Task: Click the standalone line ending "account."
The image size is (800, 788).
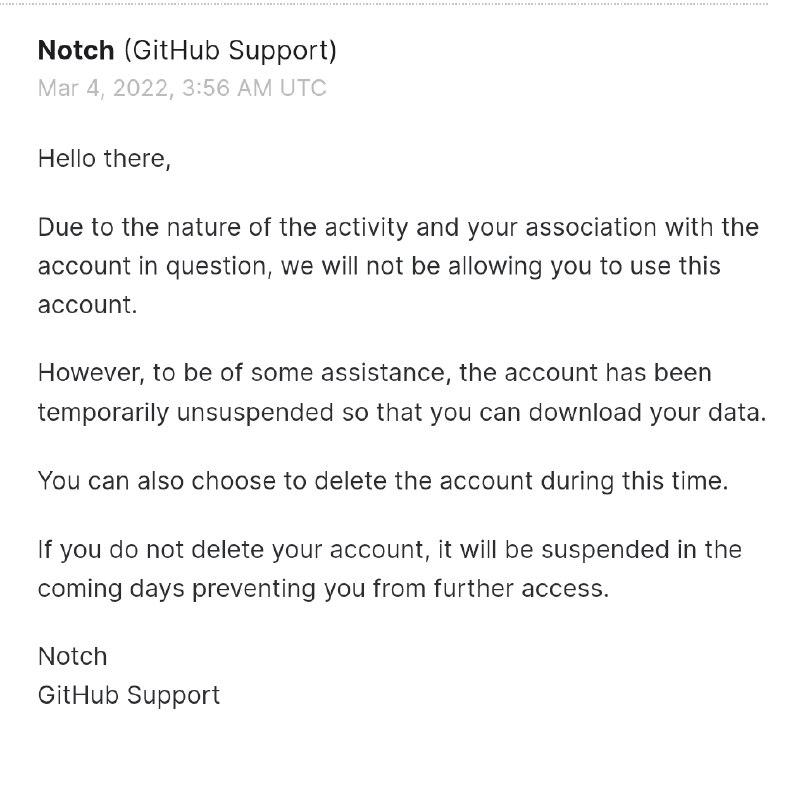Action: click(x=86, y=305)
